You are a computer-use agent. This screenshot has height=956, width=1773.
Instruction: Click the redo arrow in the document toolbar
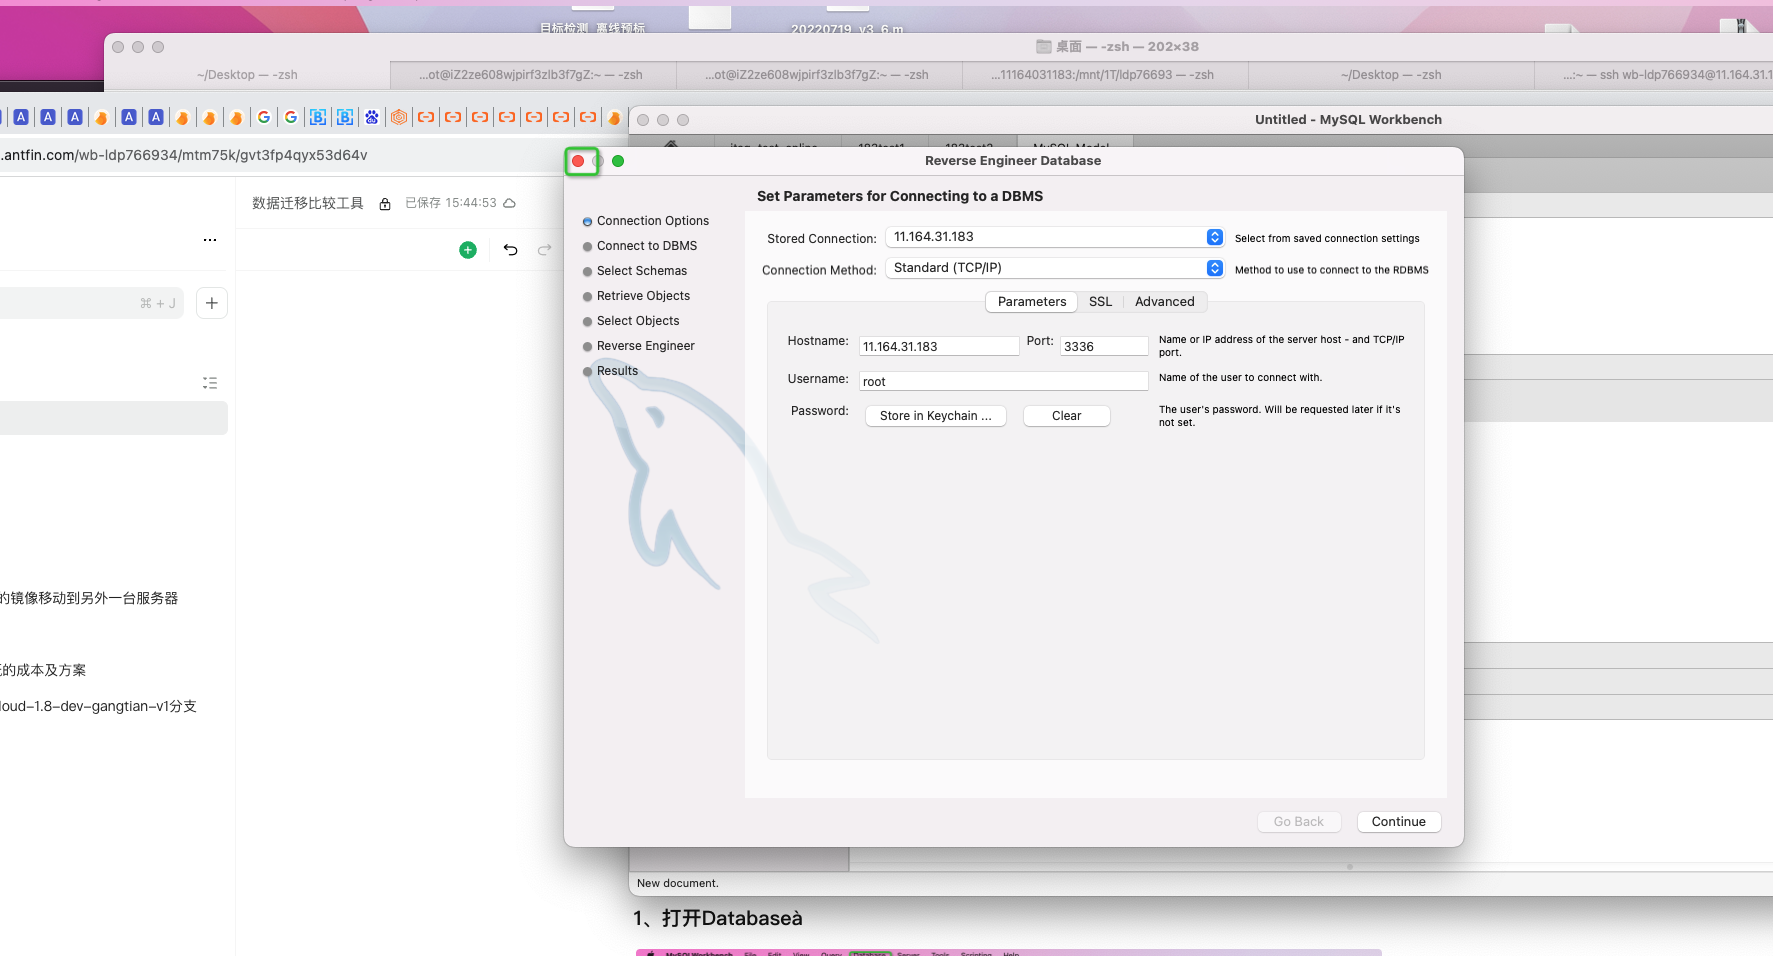(x=544, y=250)
